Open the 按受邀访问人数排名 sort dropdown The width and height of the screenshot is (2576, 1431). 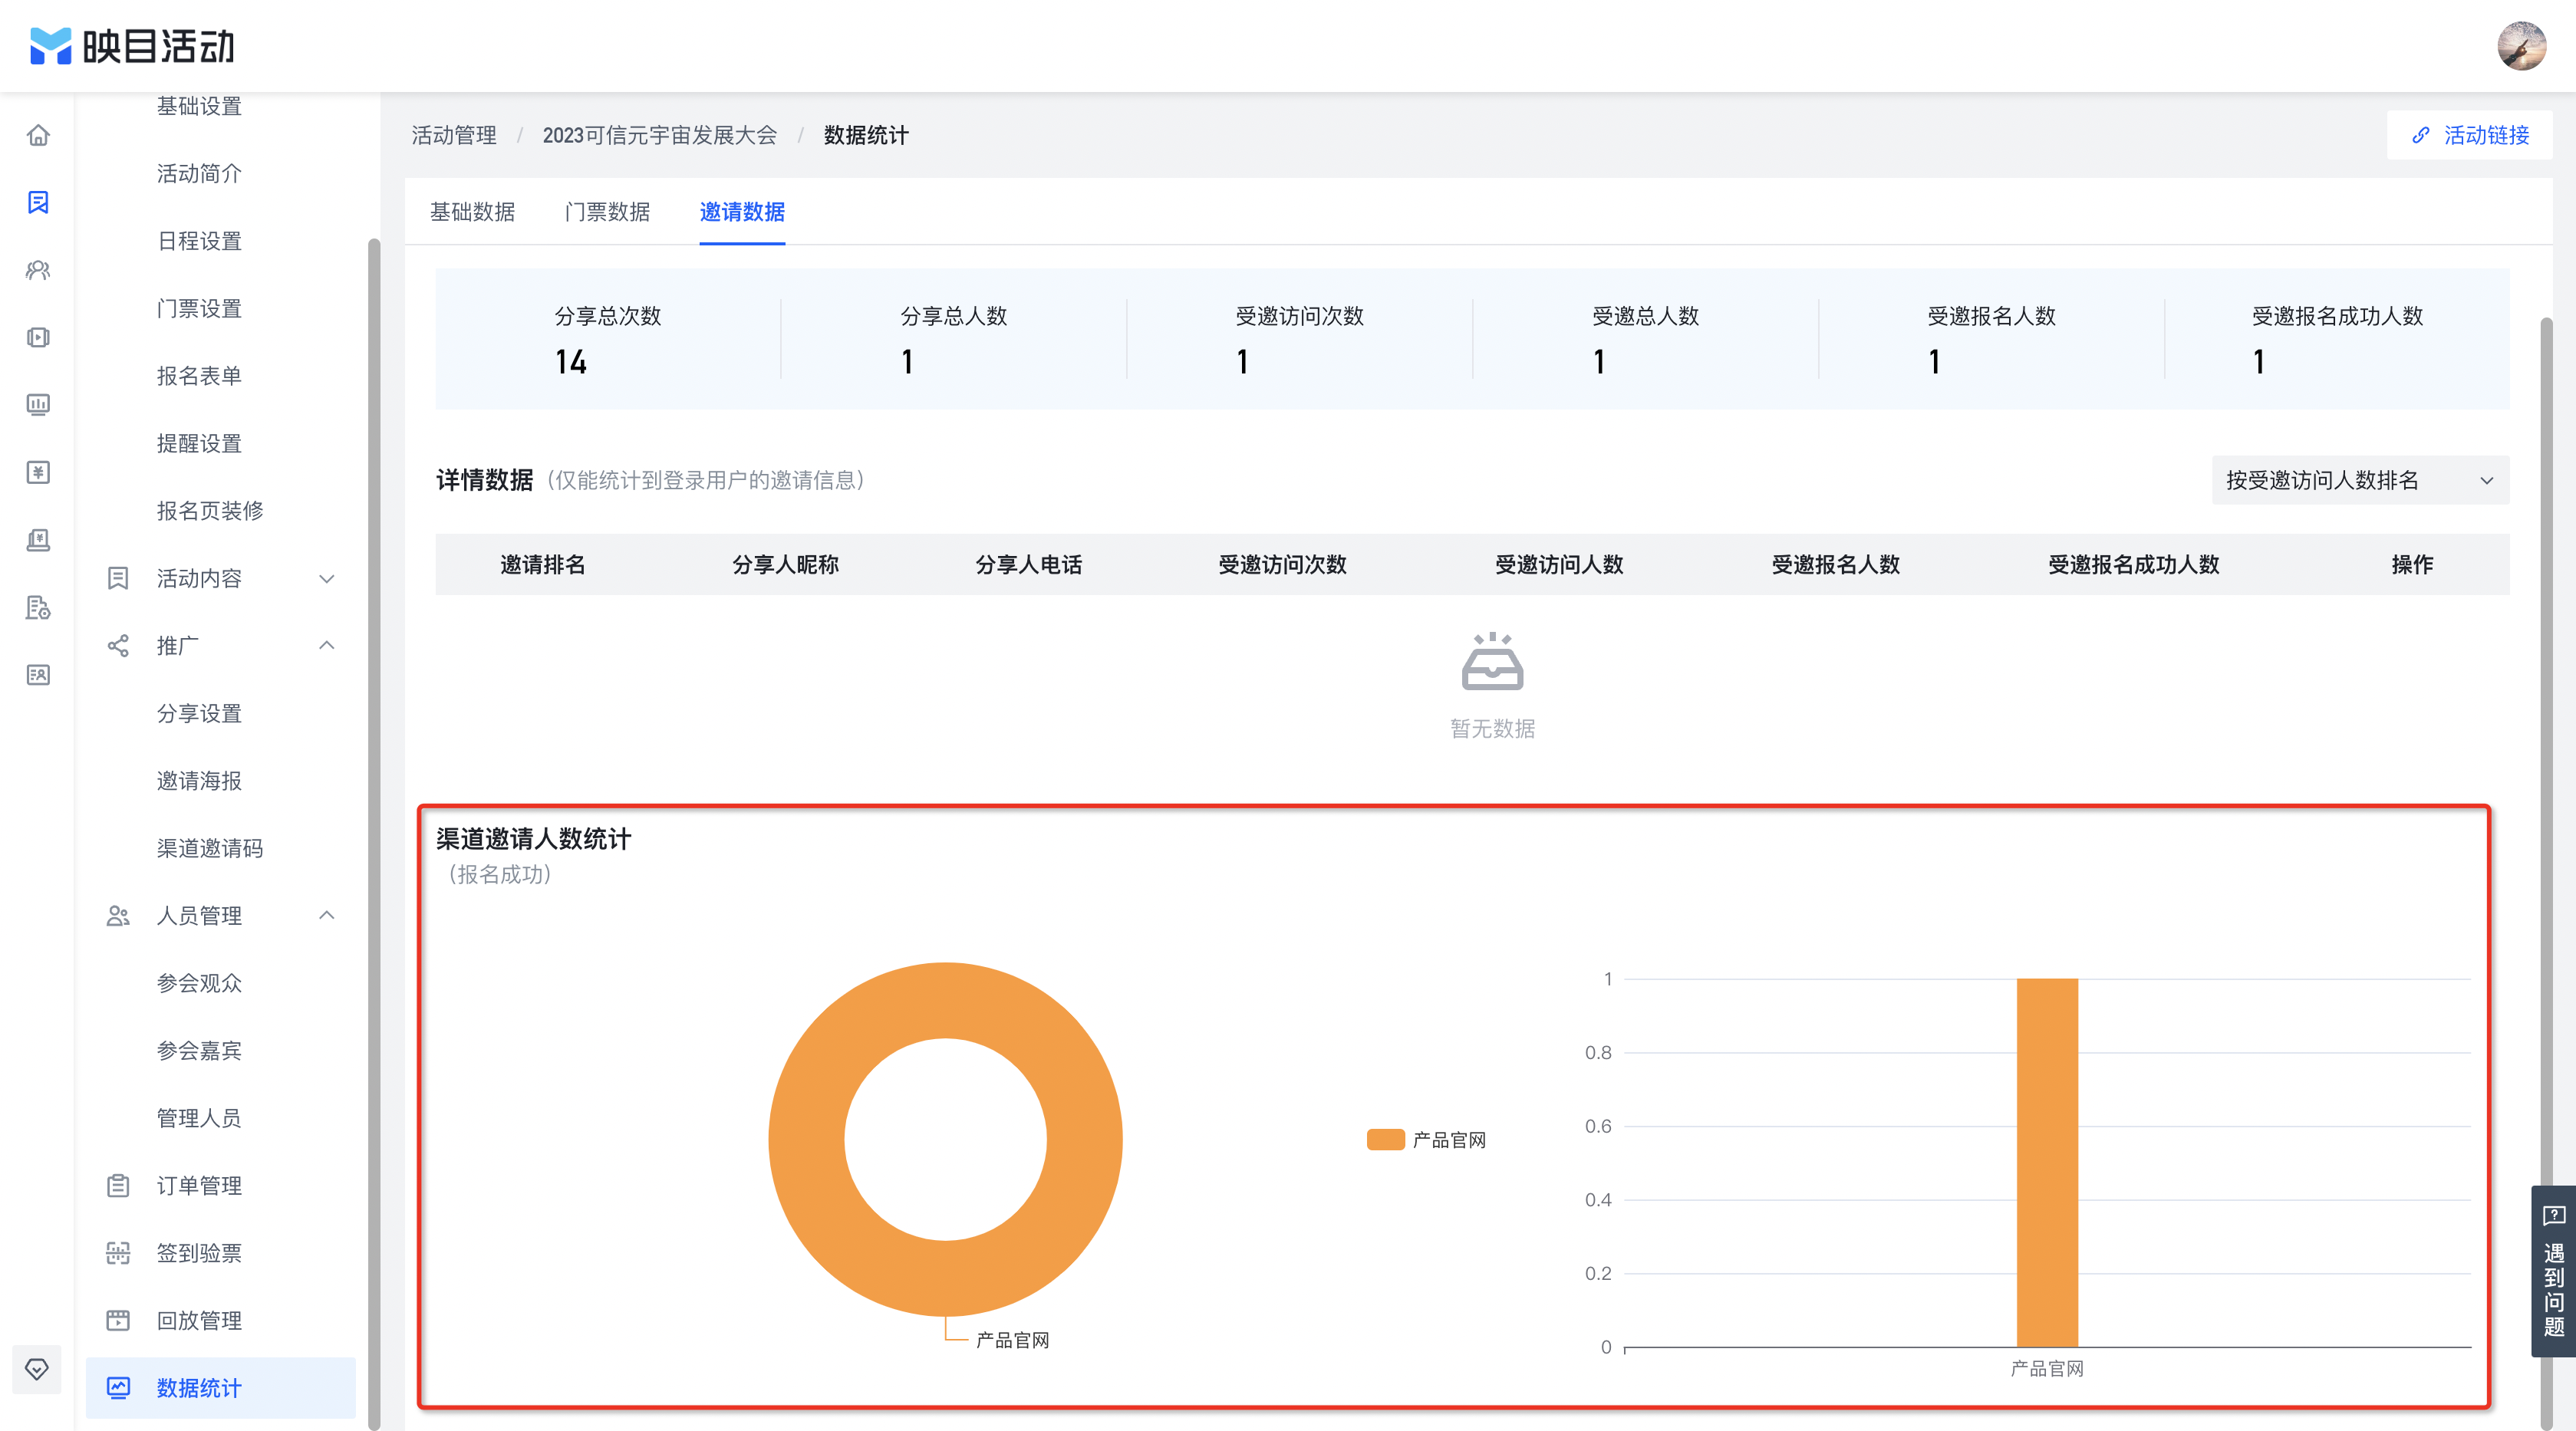click(x=2360, y=480)
